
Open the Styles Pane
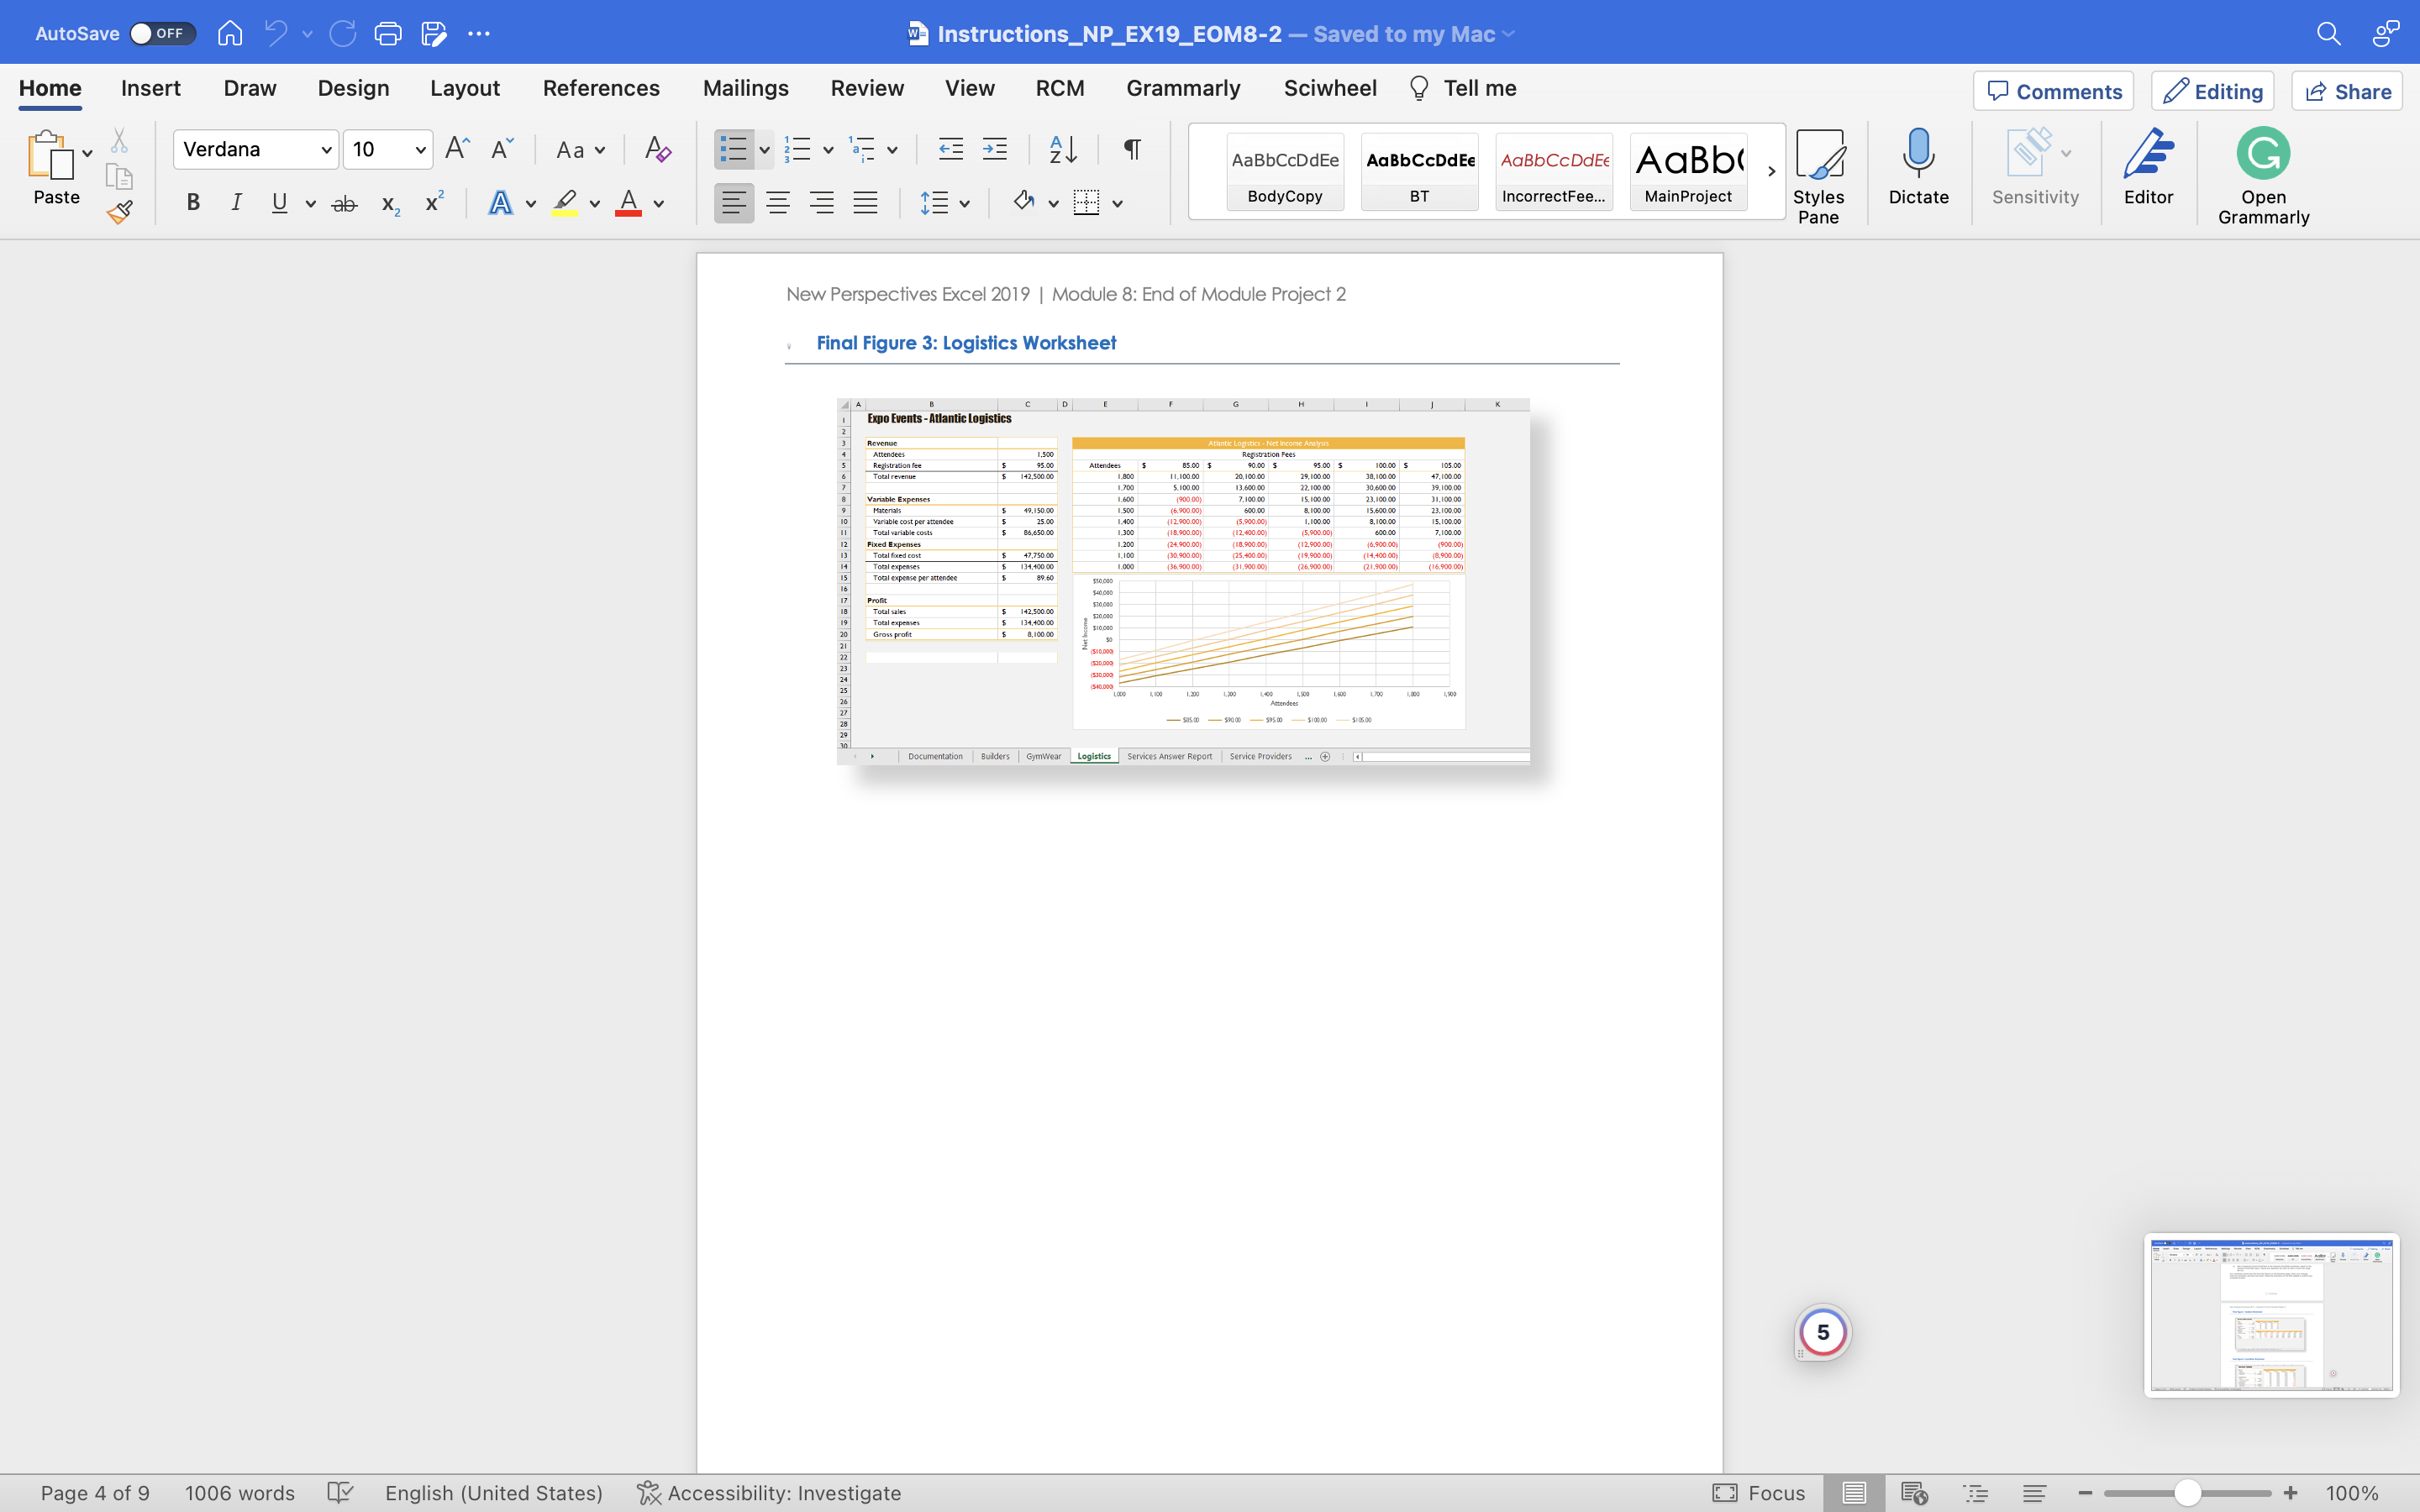pos(1817,176)
